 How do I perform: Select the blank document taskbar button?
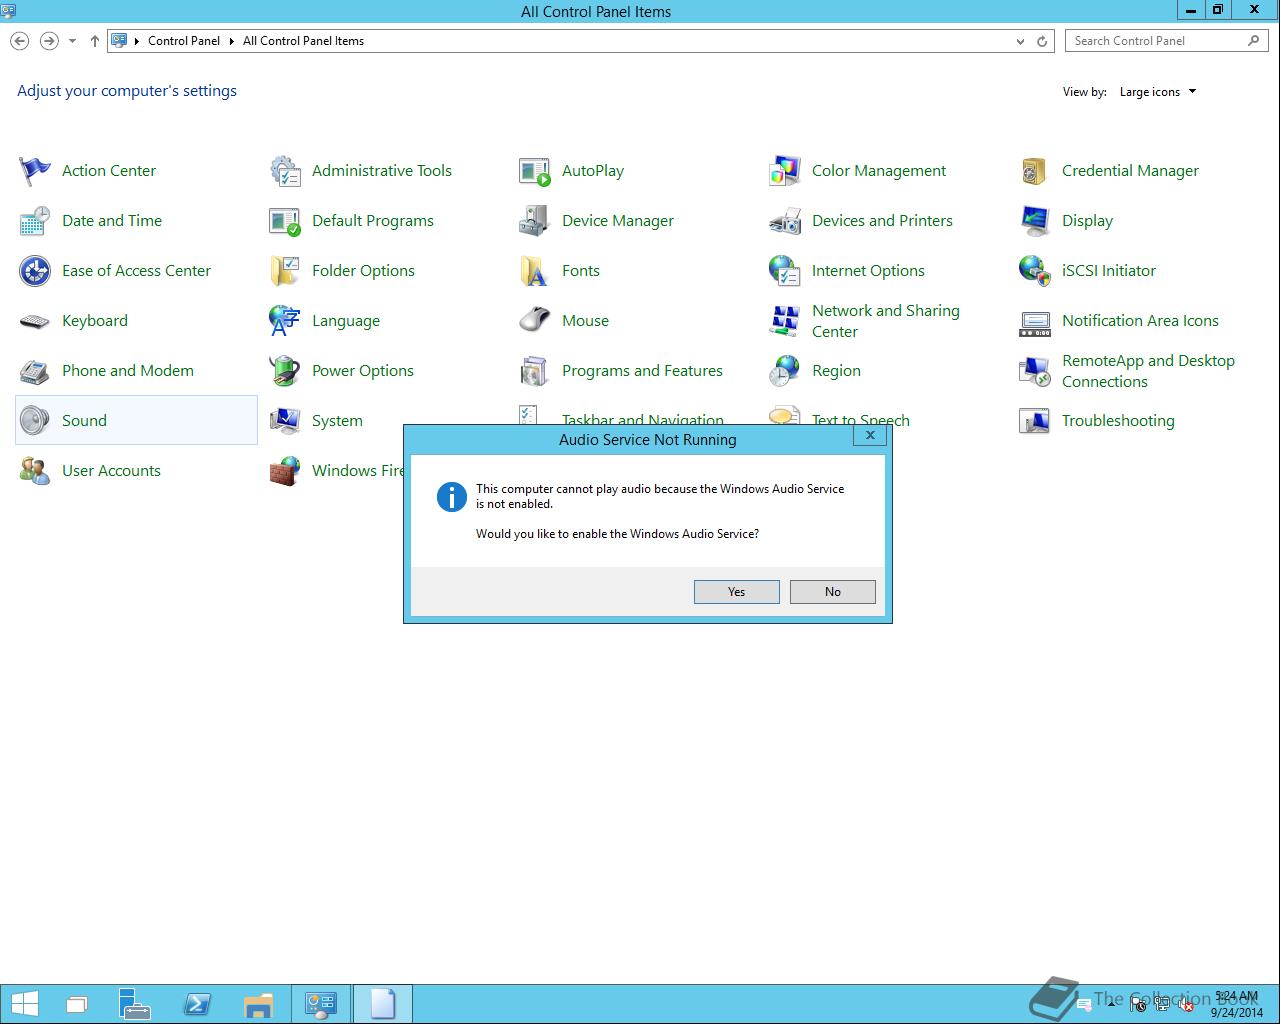(382, 1004)
